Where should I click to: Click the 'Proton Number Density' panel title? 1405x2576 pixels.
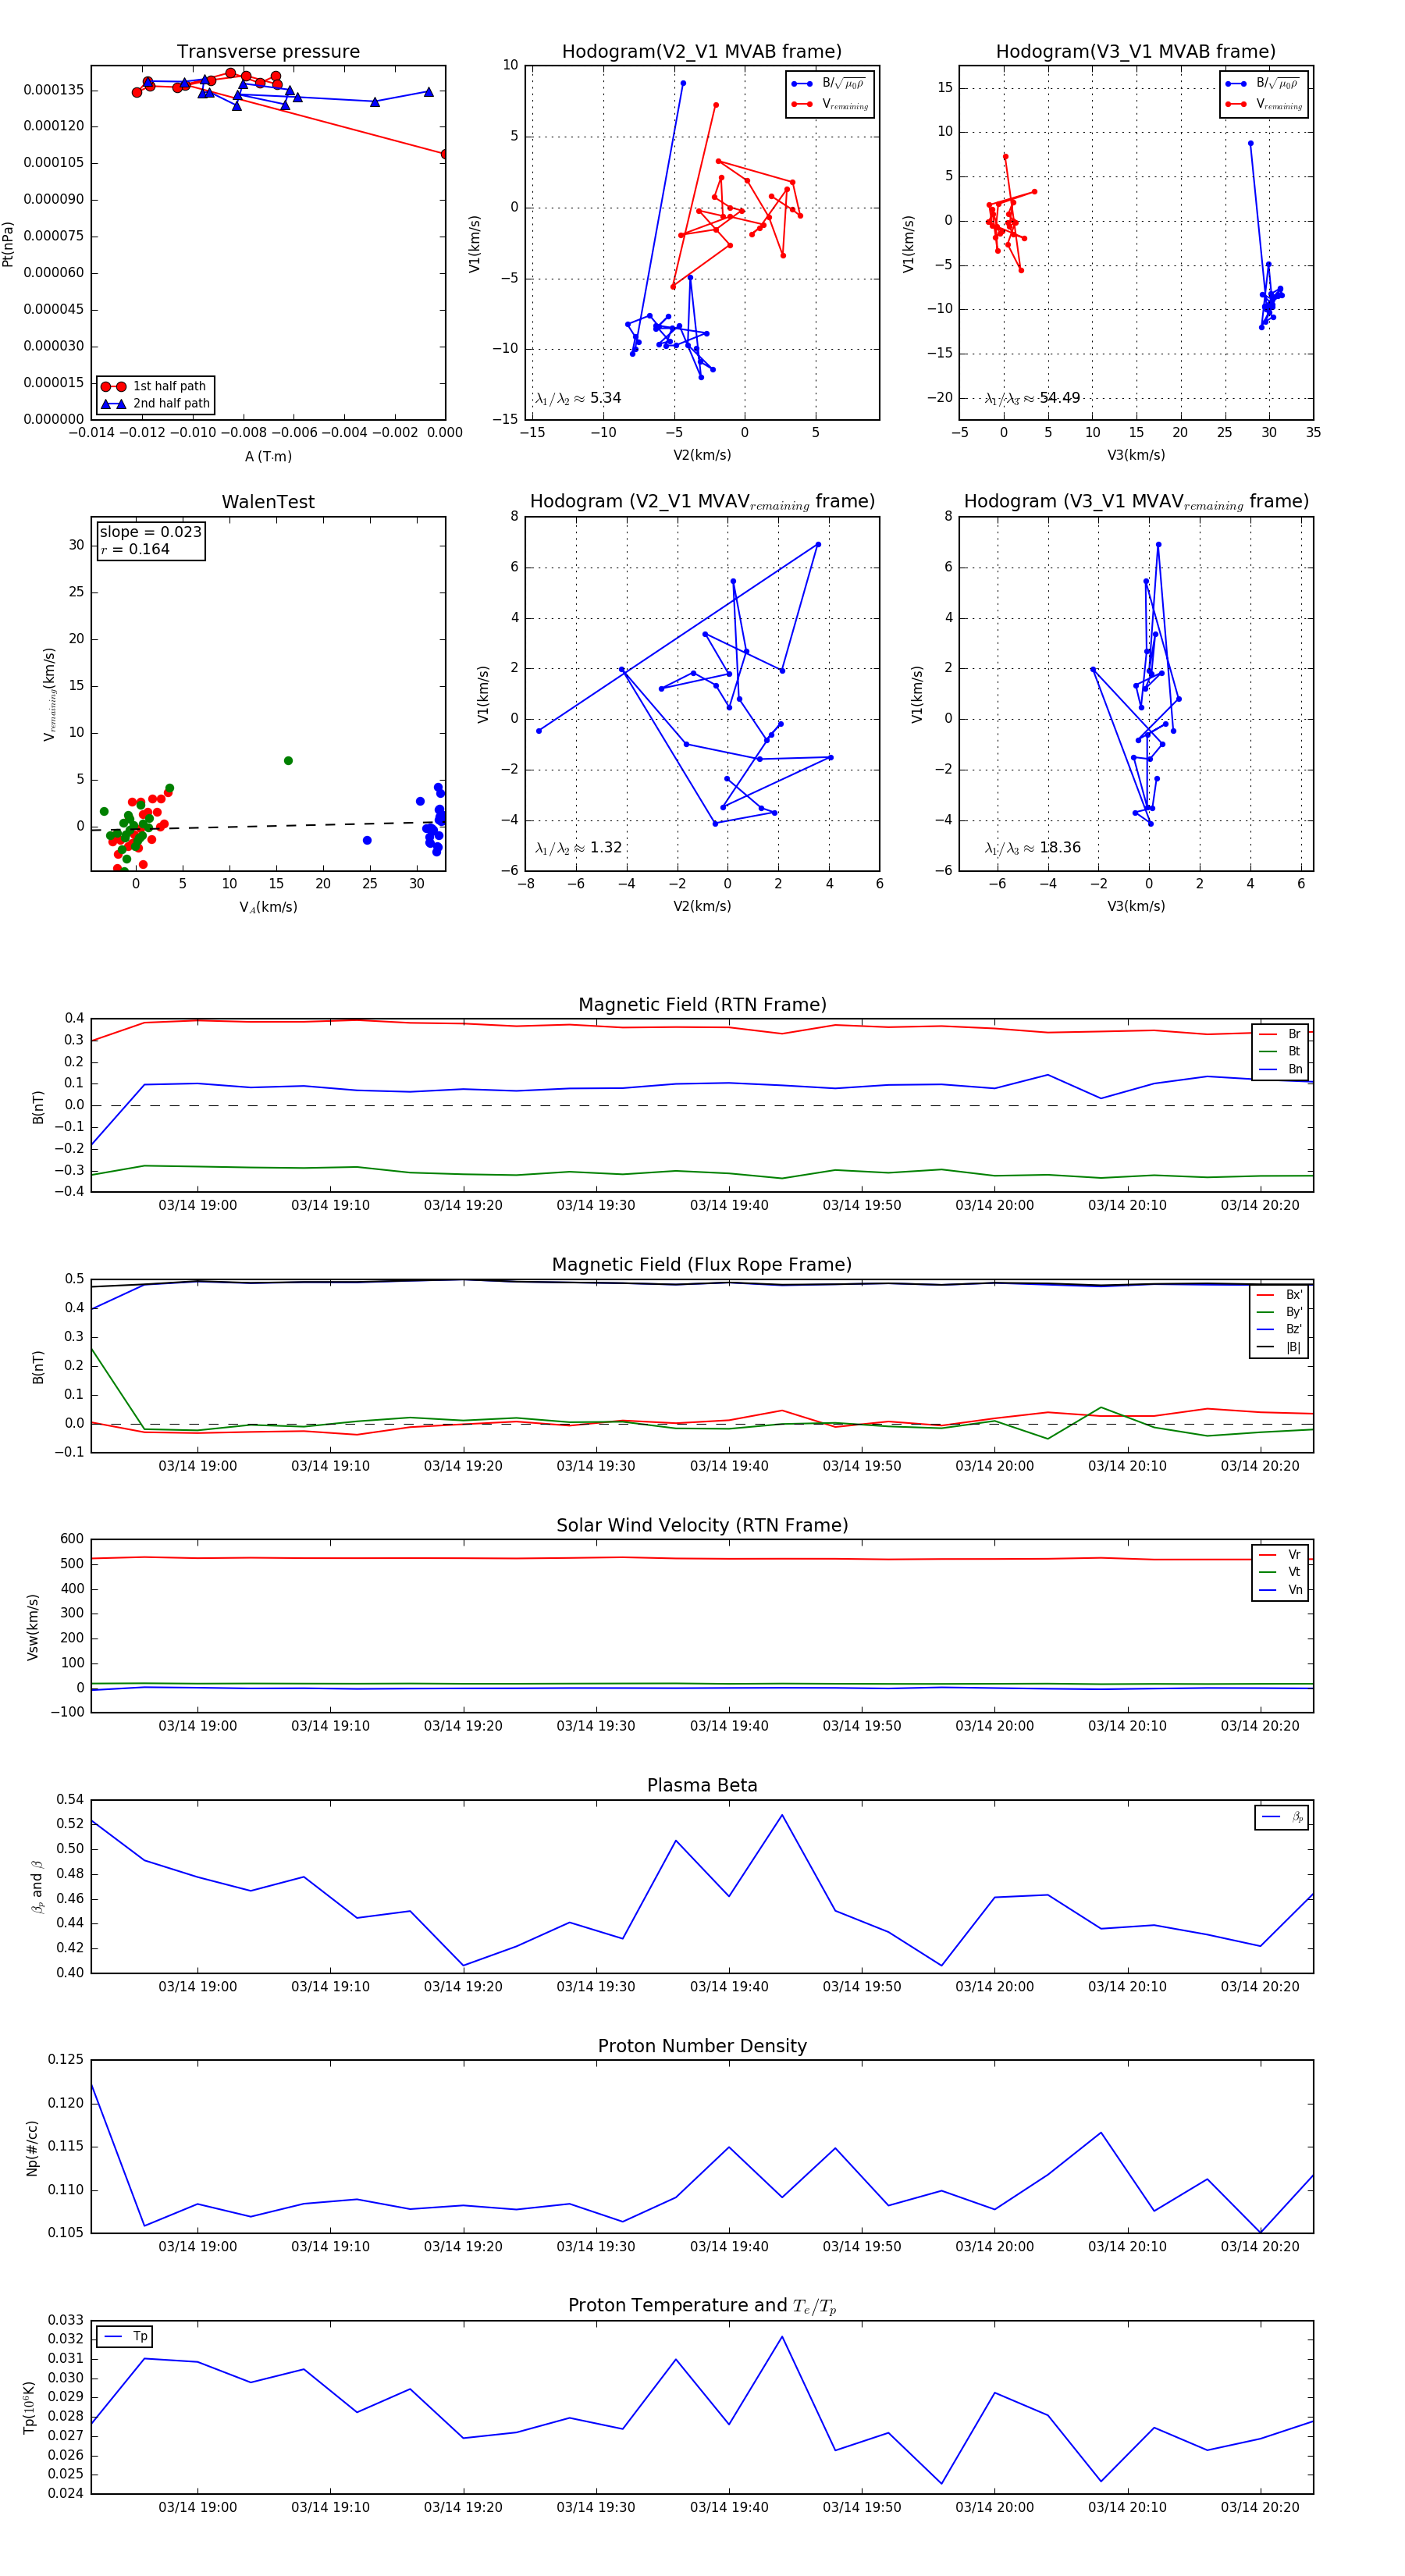tap(702, 2046)
